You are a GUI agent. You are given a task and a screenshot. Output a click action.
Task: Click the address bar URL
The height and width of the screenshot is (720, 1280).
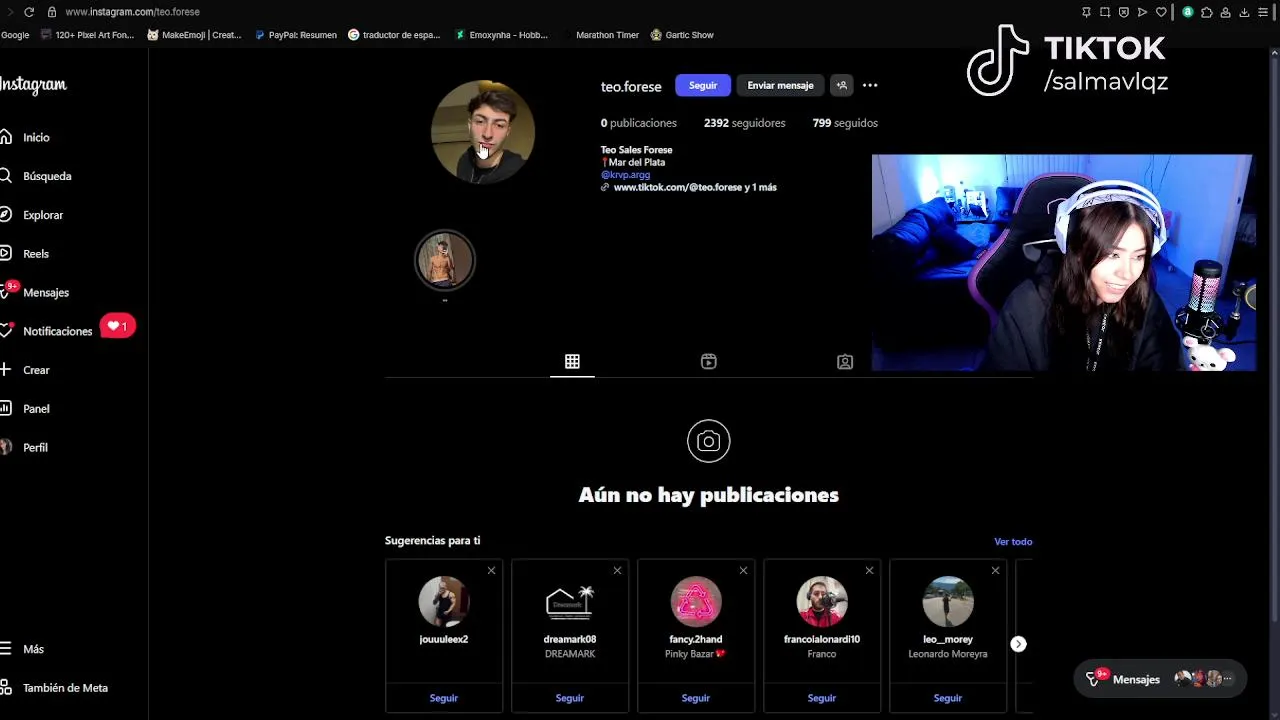pos(132,12)
